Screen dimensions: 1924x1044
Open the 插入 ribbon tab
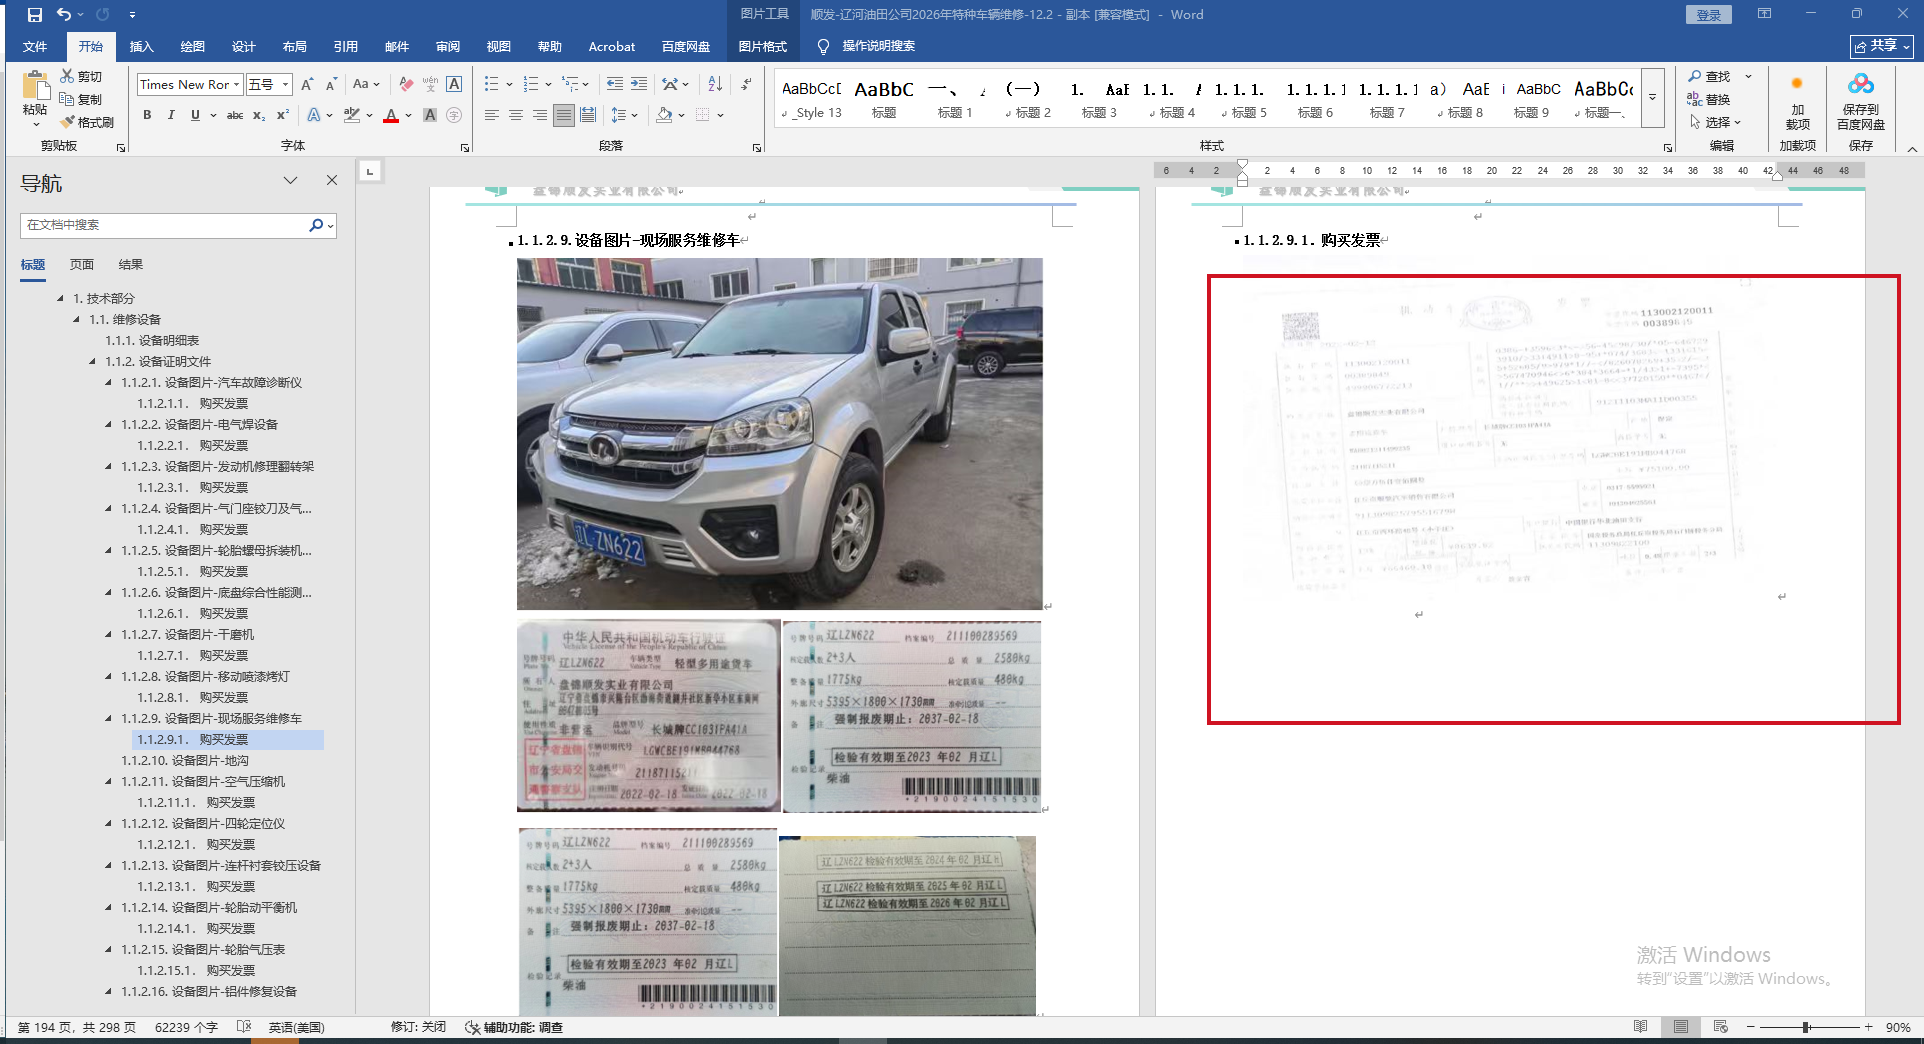[x=141, y=46]
